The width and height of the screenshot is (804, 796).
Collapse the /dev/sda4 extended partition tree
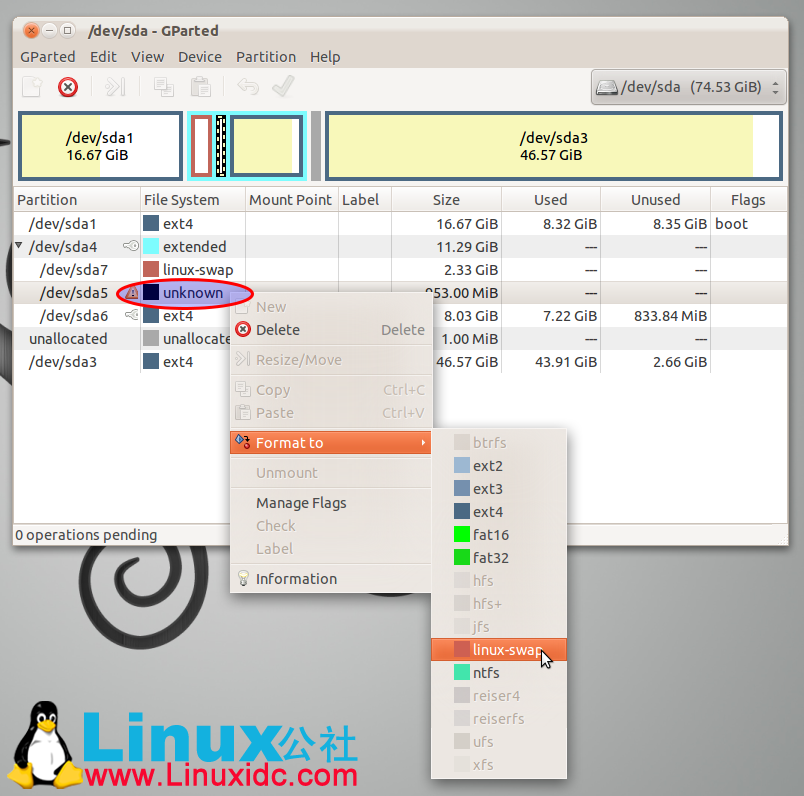coord(20,247)
